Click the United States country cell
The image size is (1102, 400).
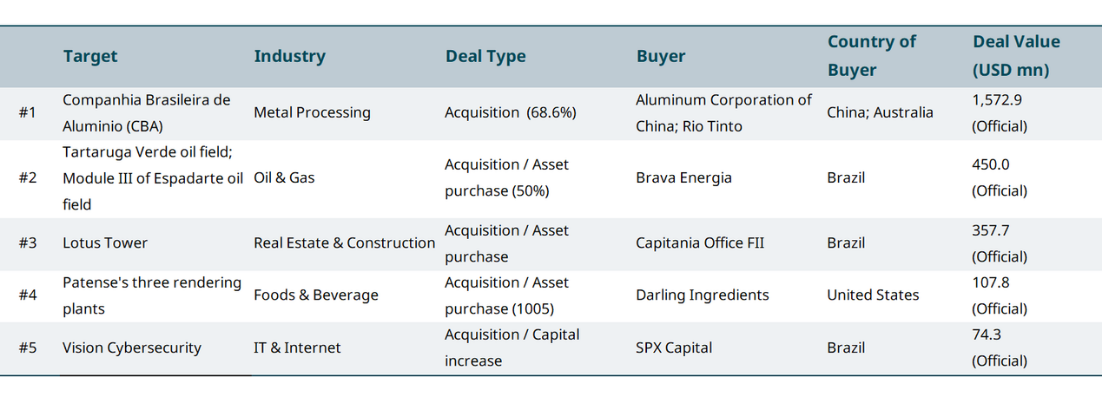click(872, 296)
